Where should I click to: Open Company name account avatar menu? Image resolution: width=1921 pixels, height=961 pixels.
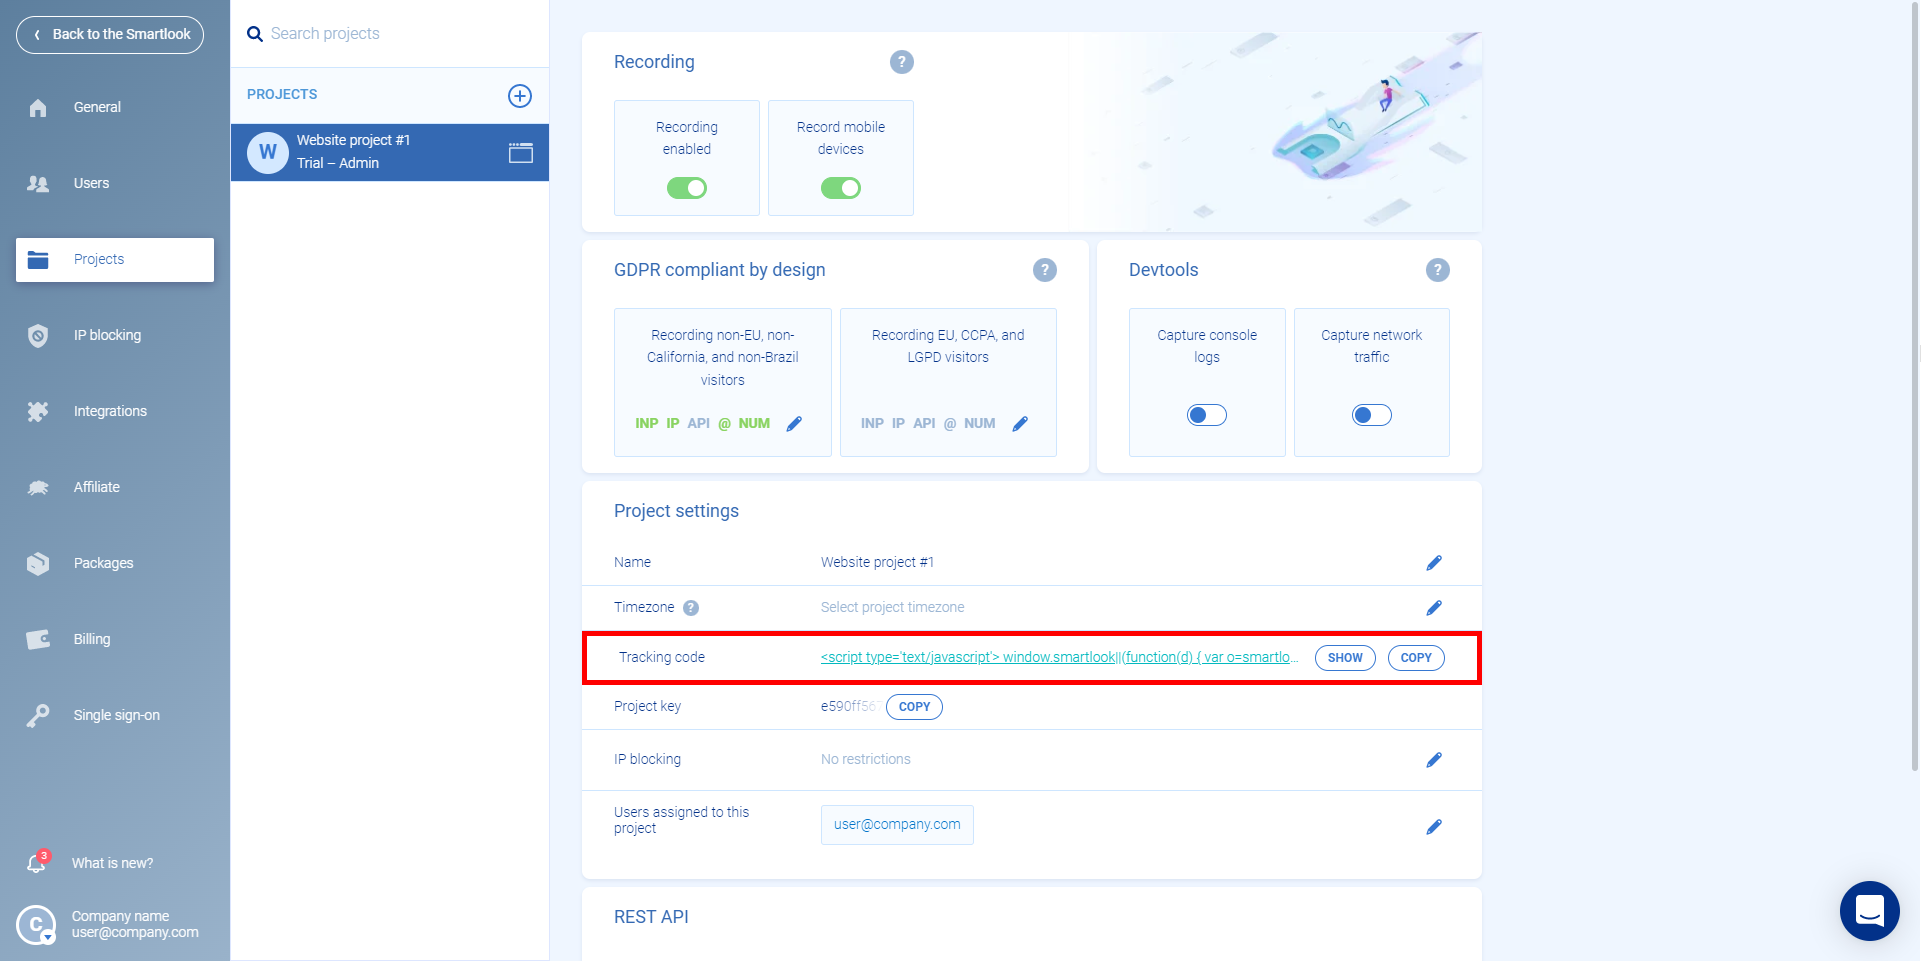pos(36,925)
